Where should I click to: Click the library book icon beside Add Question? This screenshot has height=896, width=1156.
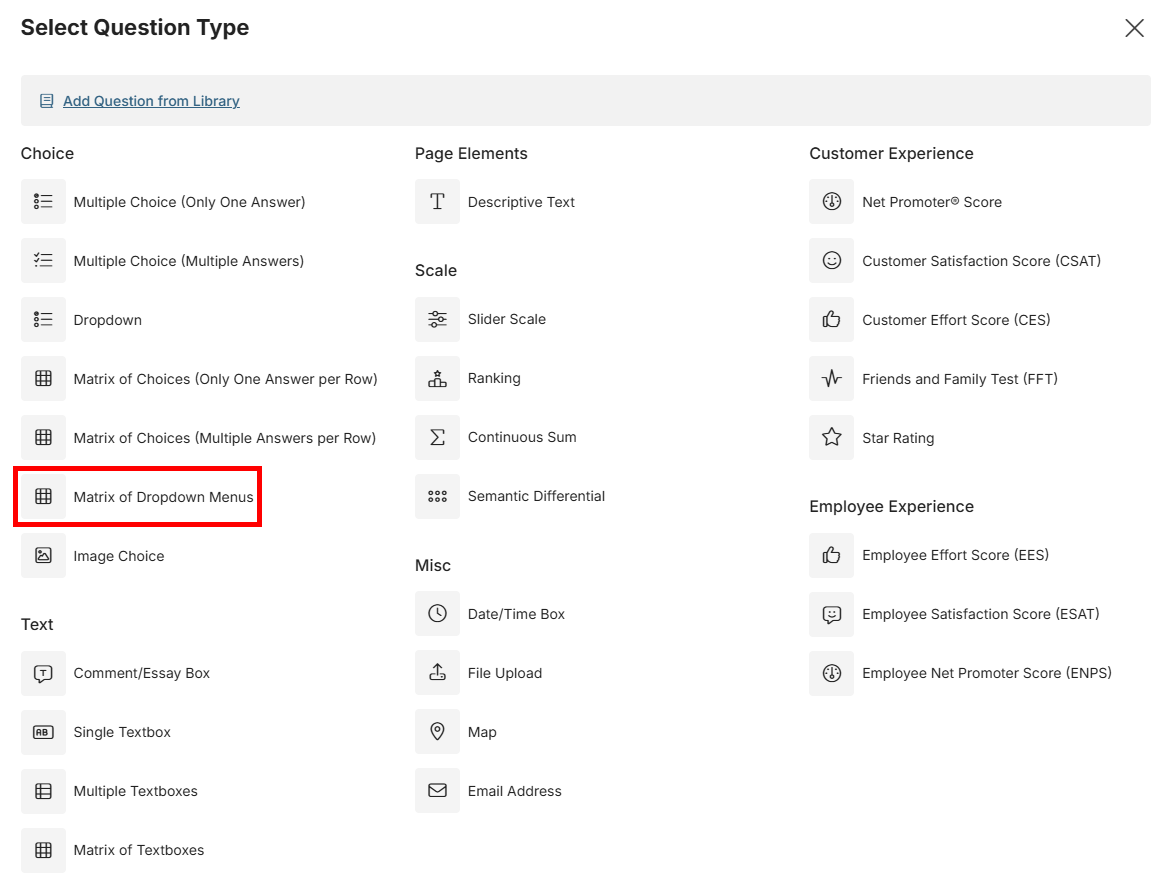pyautogui.click(x=46, y=101)
